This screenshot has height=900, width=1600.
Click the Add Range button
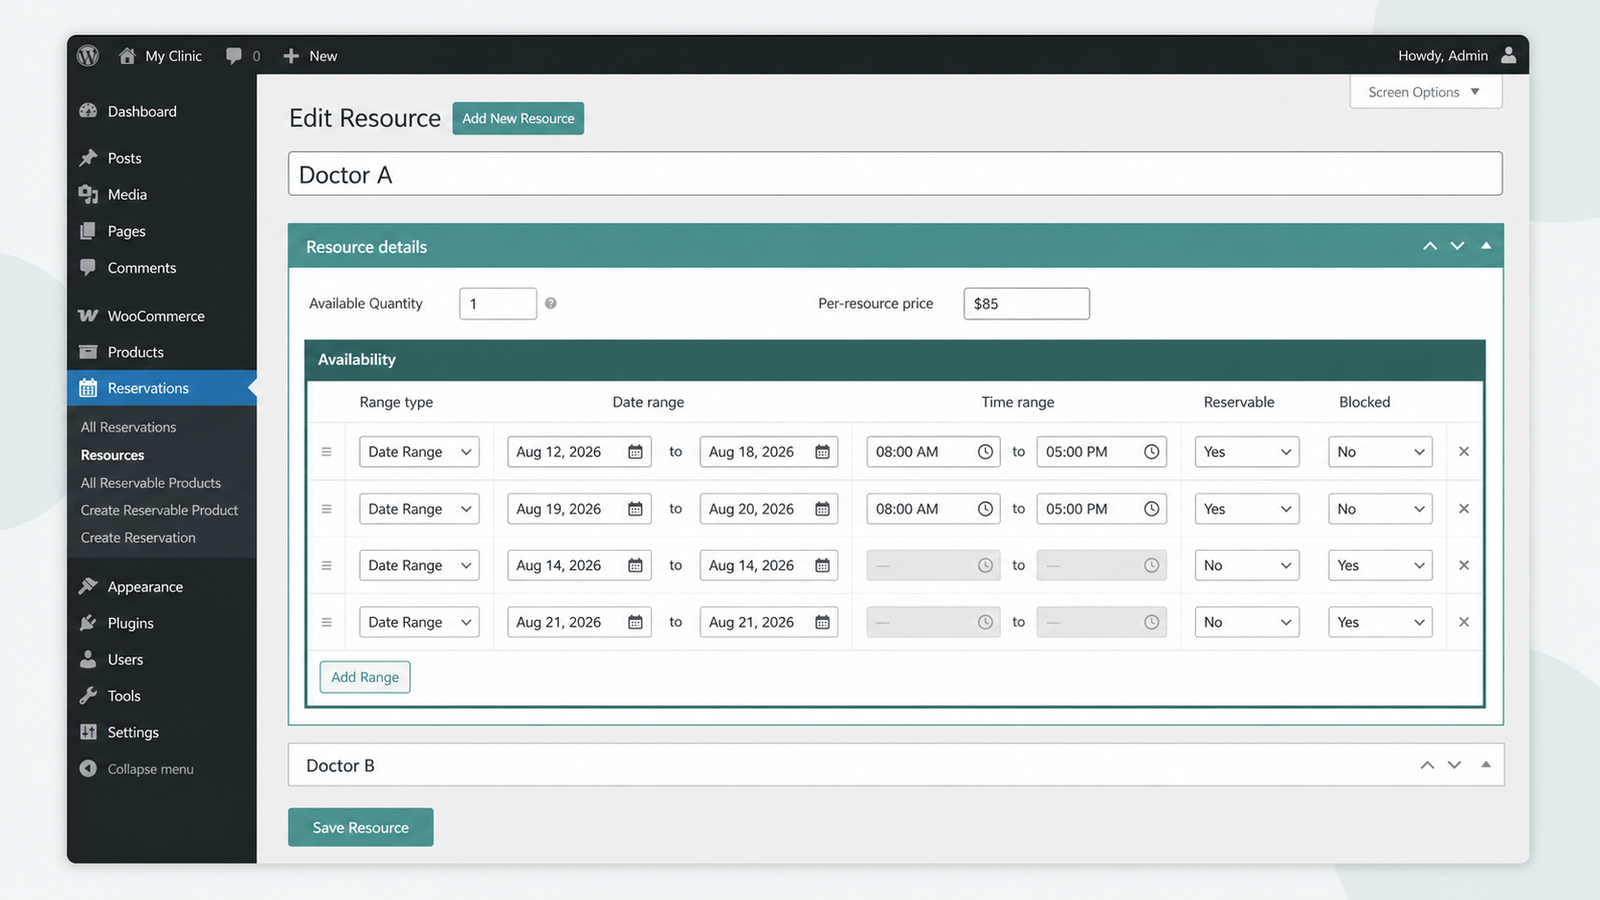[365, 677]
